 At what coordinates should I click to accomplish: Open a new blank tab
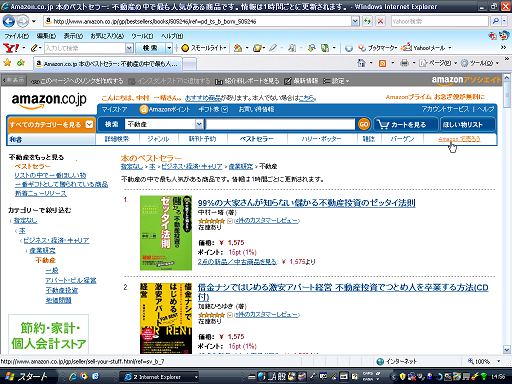coord(189,64)
